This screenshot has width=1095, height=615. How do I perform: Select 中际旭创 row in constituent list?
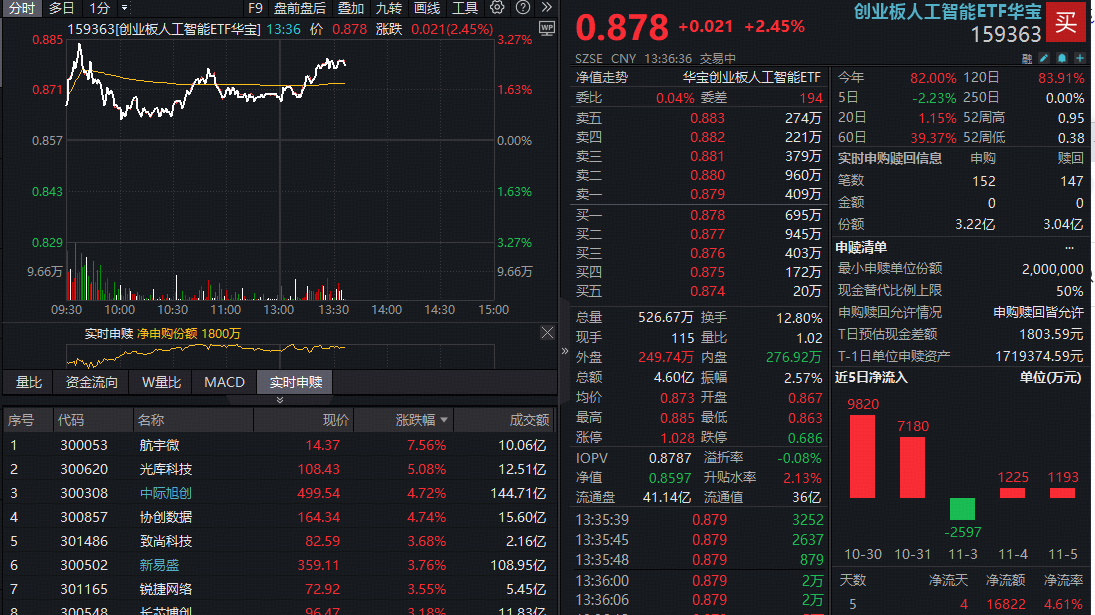tap(166, 493)
